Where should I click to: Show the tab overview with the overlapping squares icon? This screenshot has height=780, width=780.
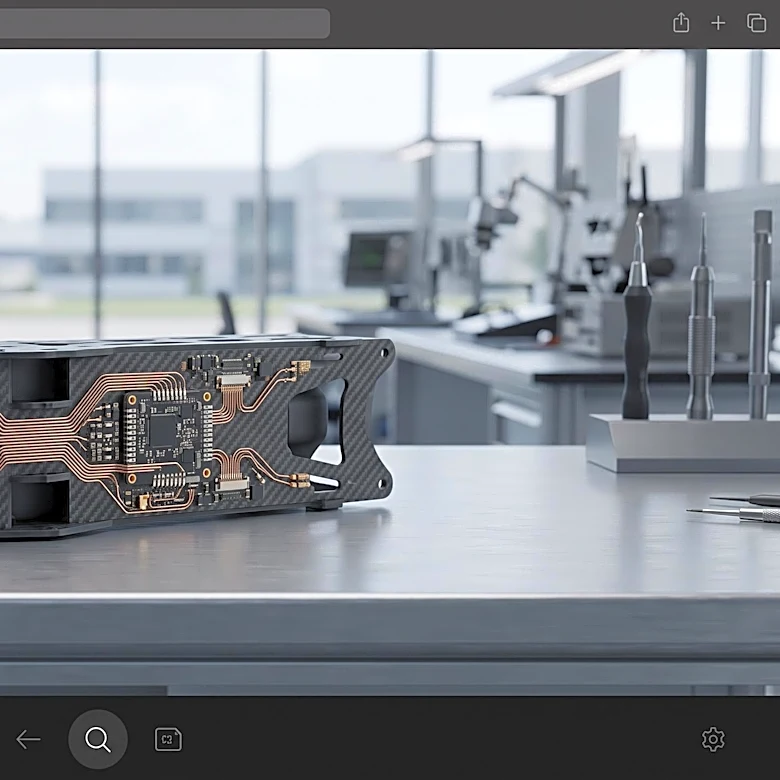(756, 23)
